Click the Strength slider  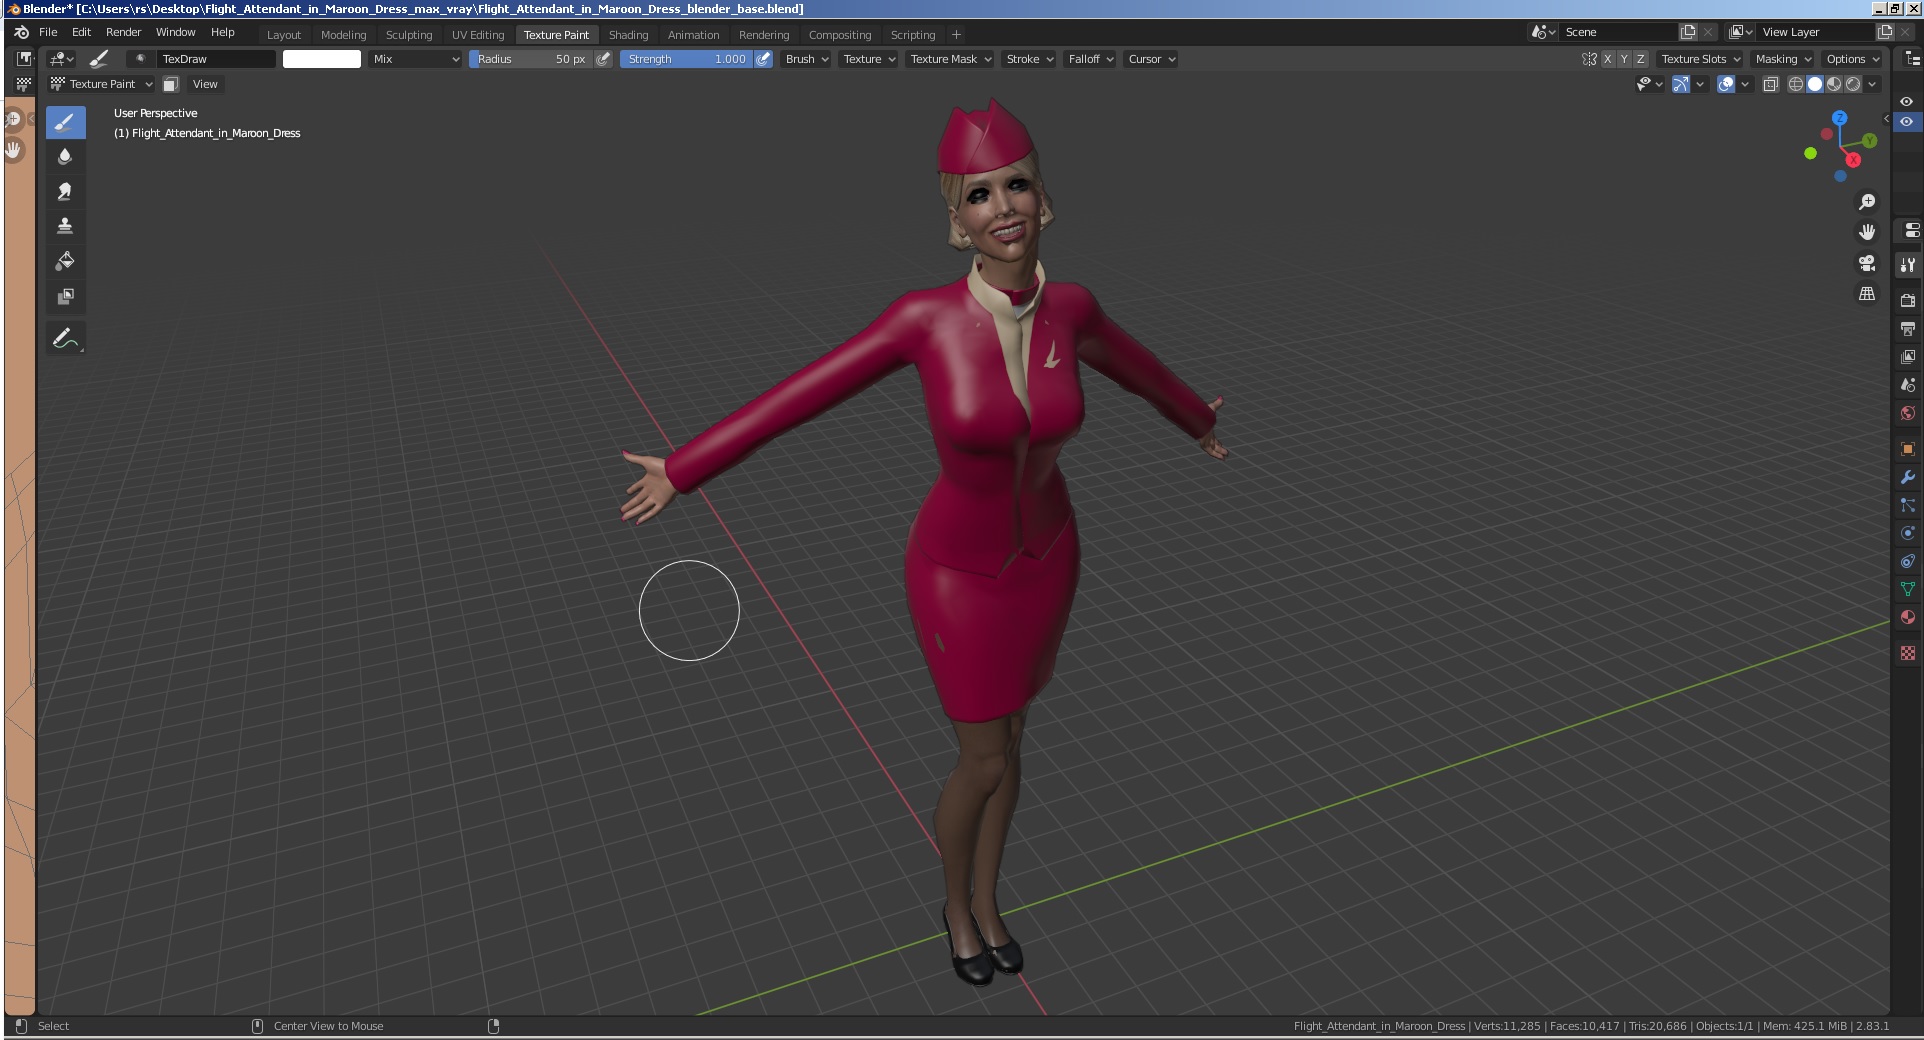click(x=686, y=59)
